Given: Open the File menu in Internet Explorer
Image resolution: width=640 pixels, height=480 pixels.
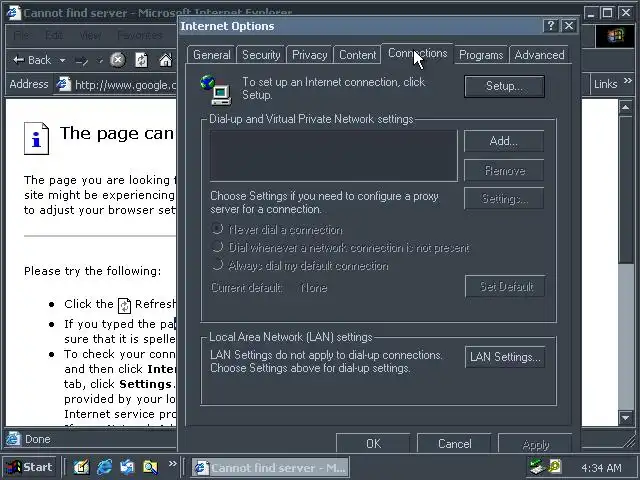Looking at the screenshot, I should 21,36.
